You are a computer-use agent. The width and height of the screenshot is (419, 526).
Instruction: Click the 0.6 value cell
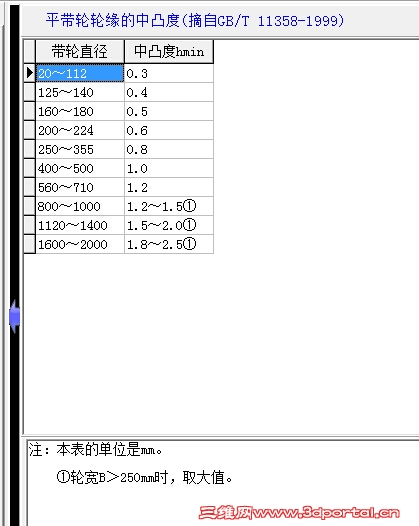click(169, 130)
